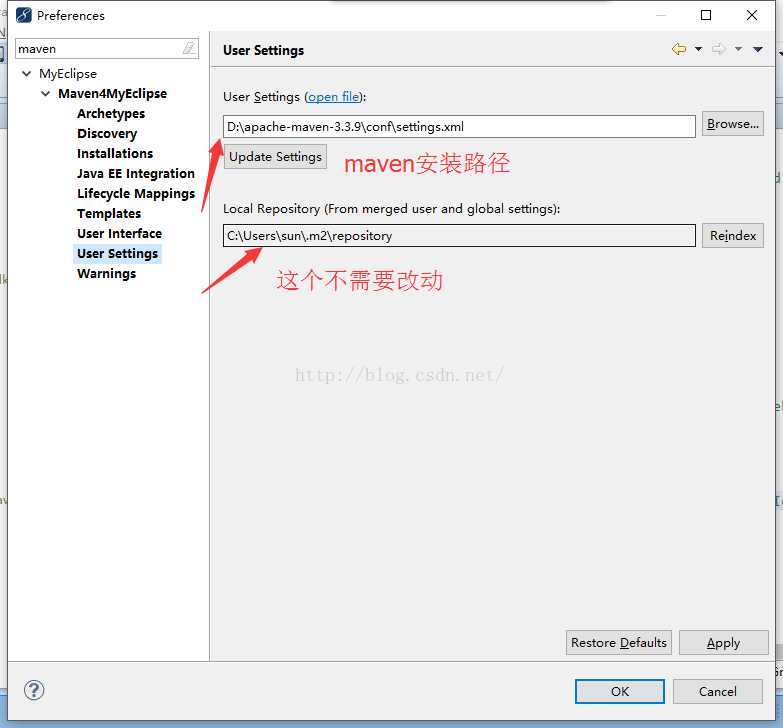Select Maven4MyEclipse tree item label
Image resolution: width=783 pixels, height=728 pixels.
112,93
